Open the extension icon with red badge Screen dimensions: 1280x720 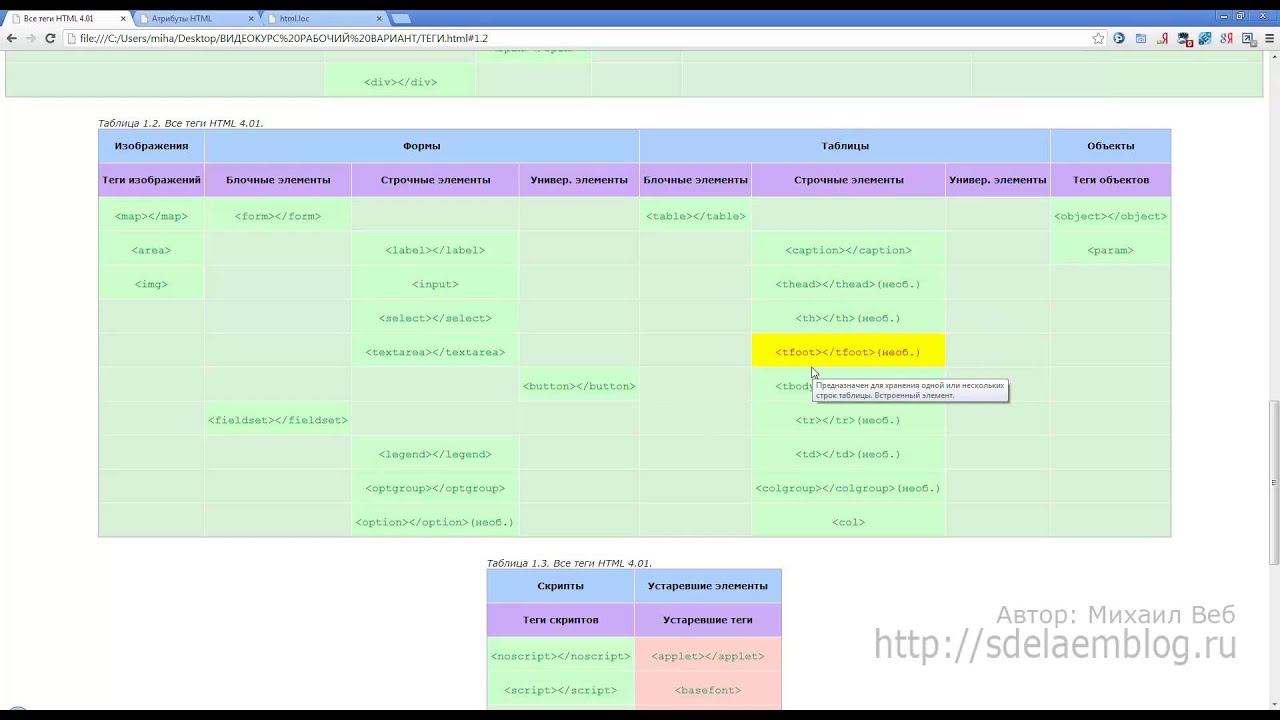[x=1185, y=39]
